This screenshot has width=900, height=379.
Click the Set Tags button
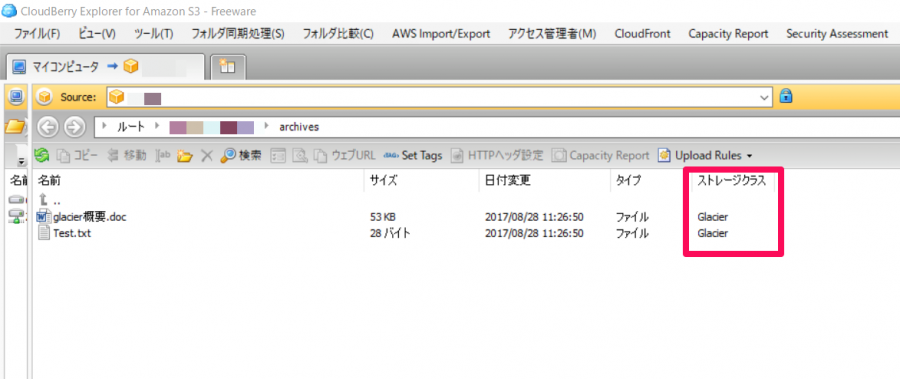tap(413, 156)
